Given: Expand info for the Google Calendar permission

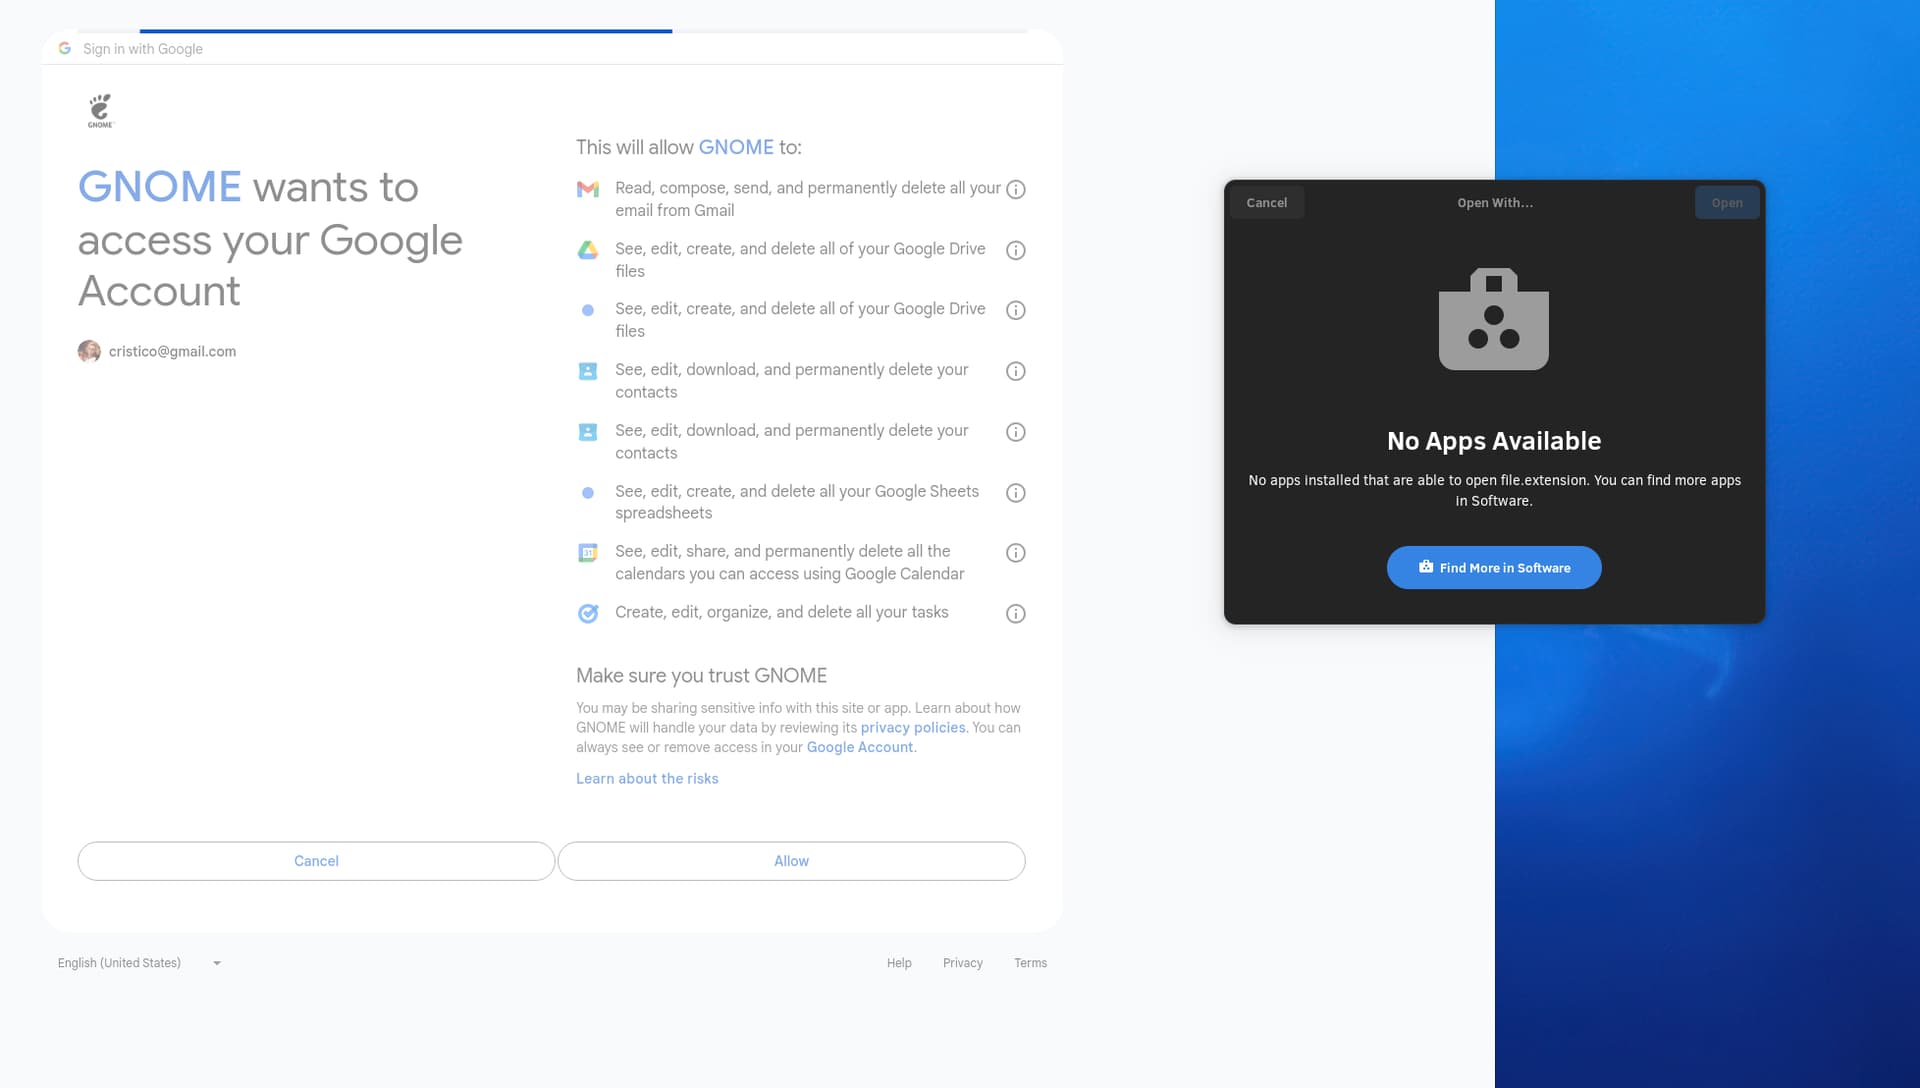Looking at the screenshot, I should coord(1016,552).
